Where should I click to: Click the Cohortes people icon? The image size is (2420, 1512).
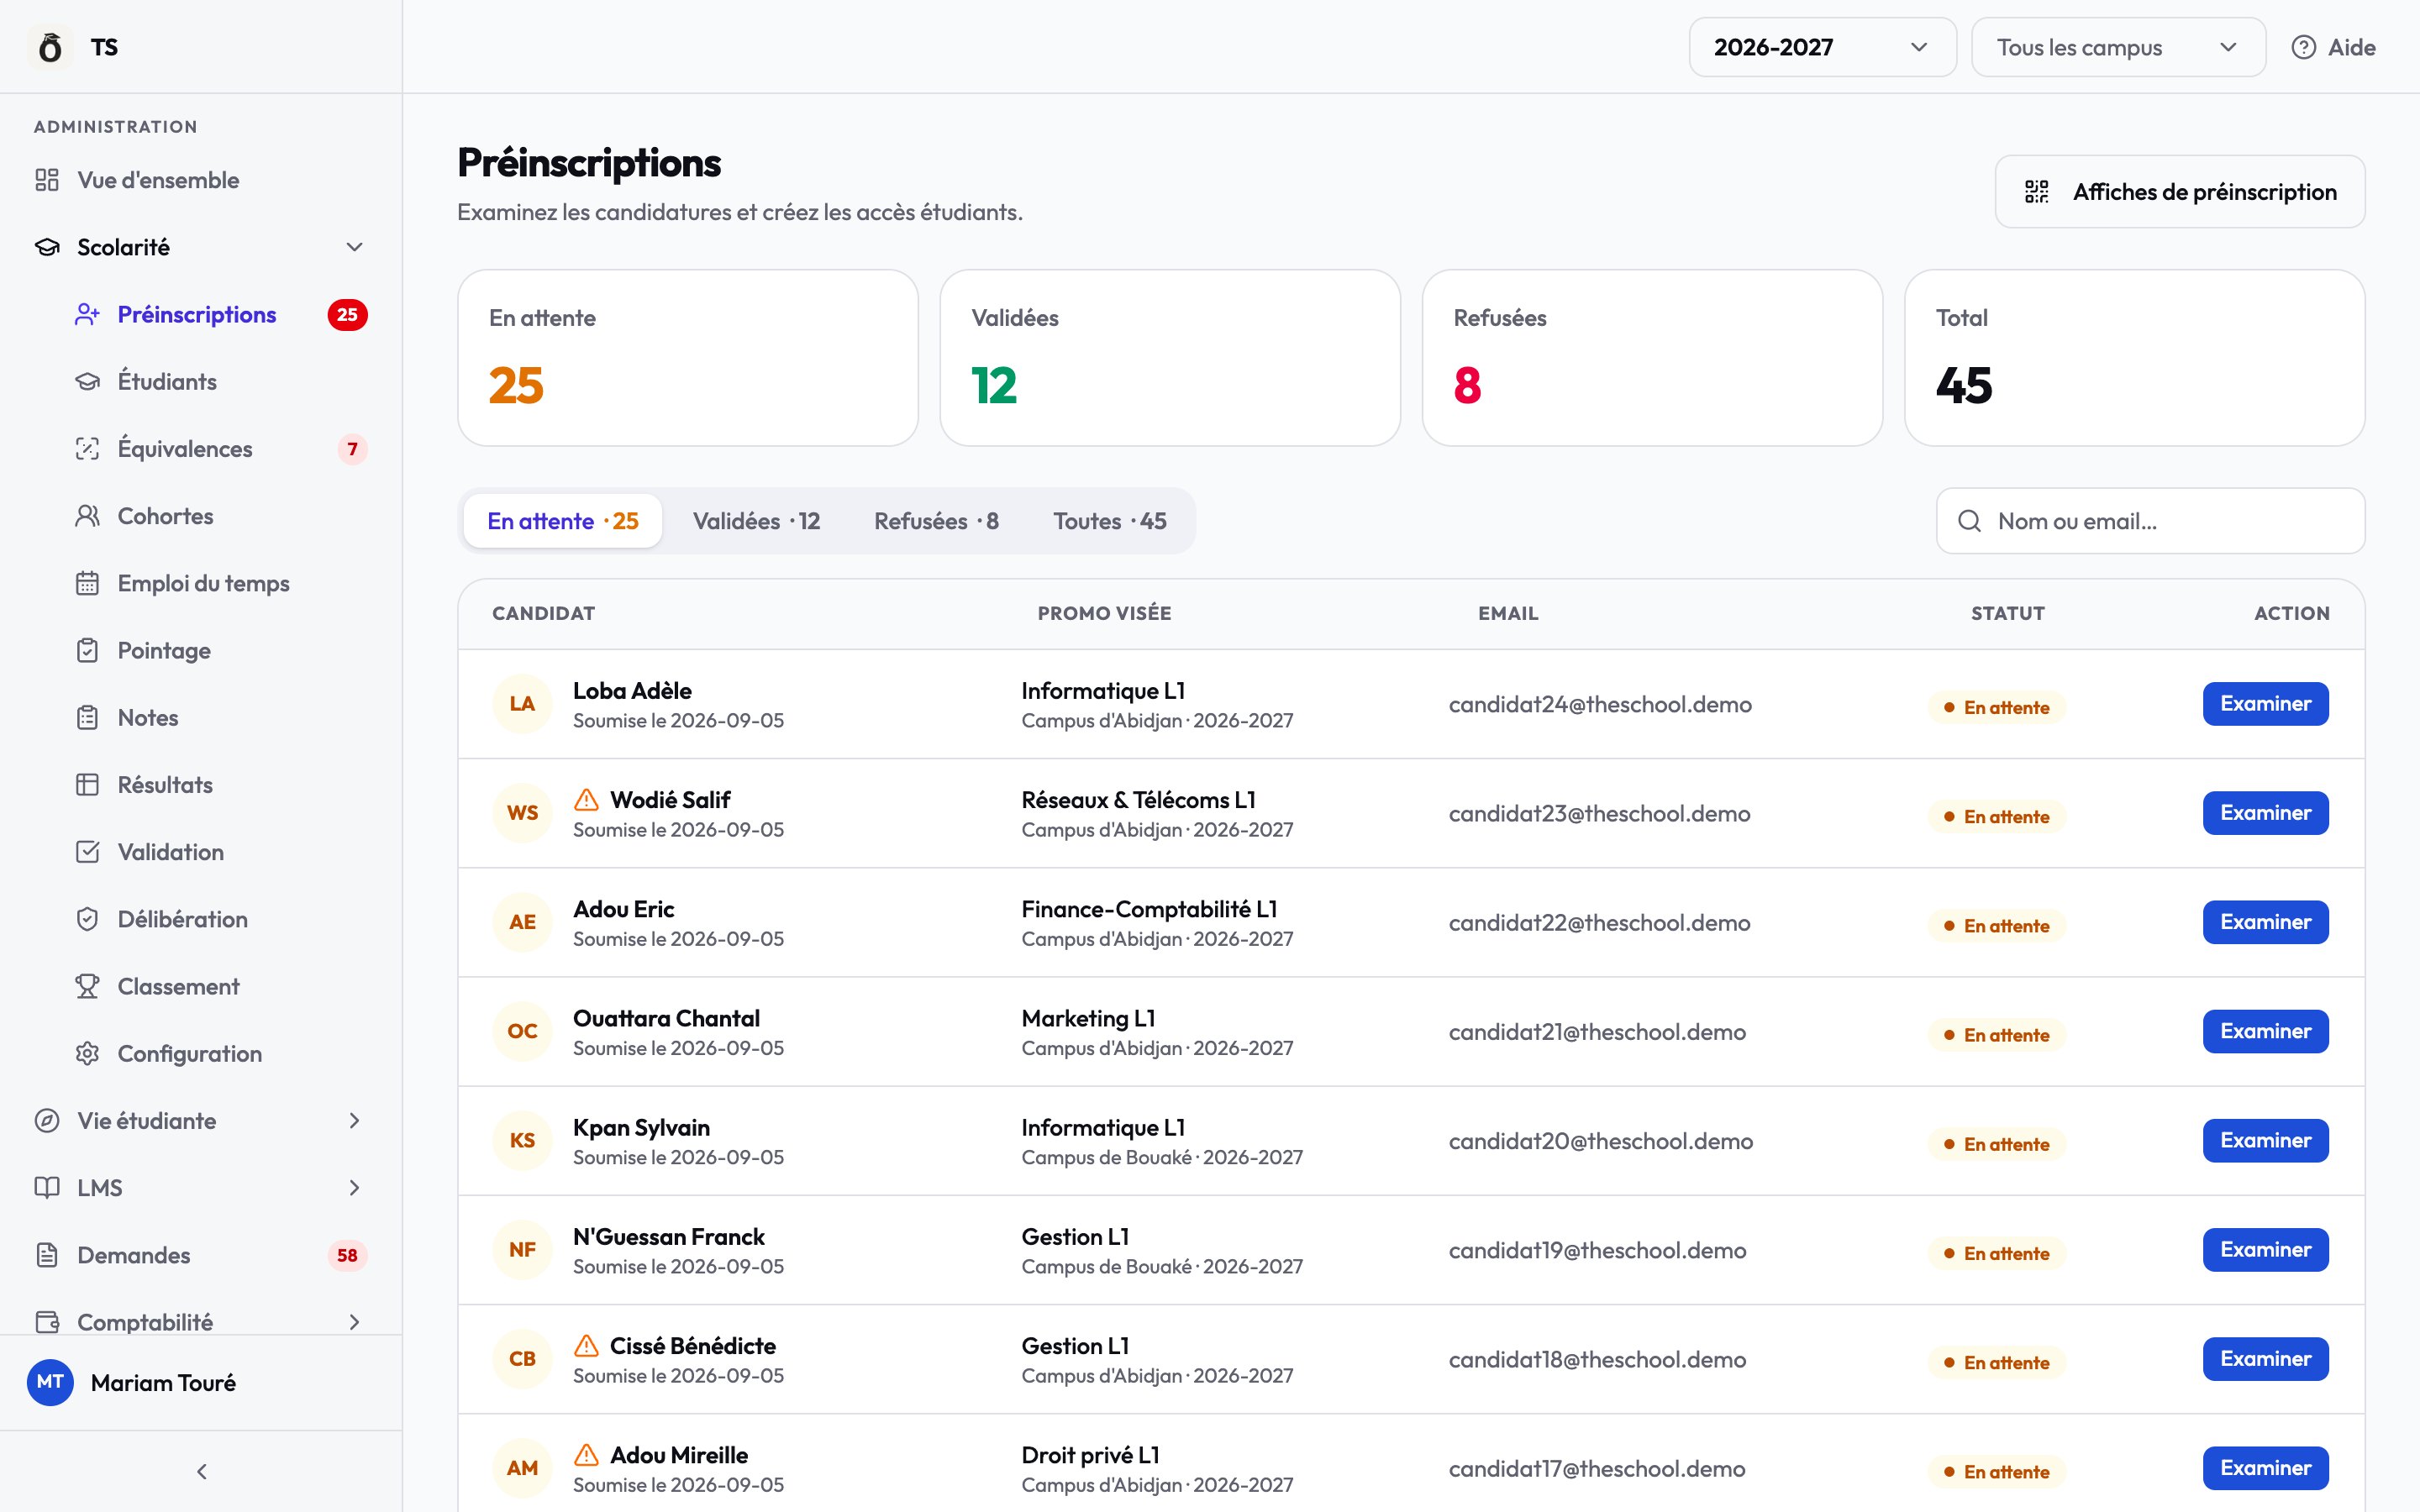pyautogui.click(x=88, y=516)
